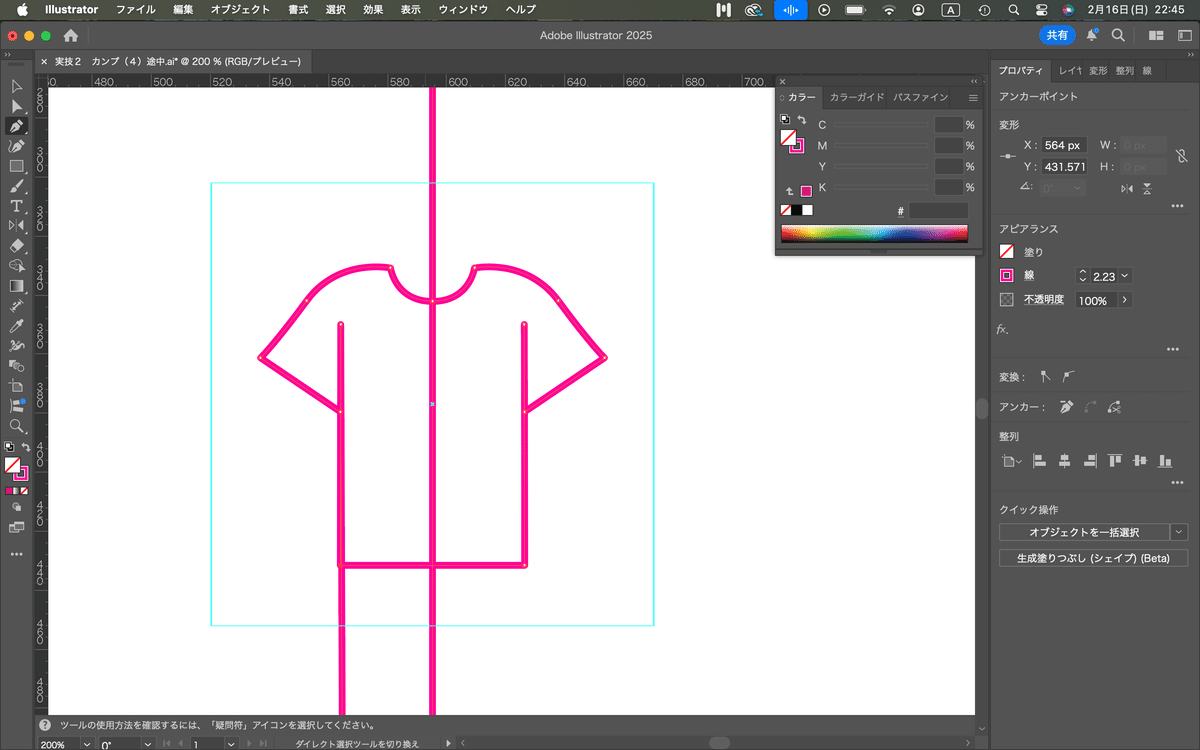Activate the Zoom tool magnifier

(17, 426)
